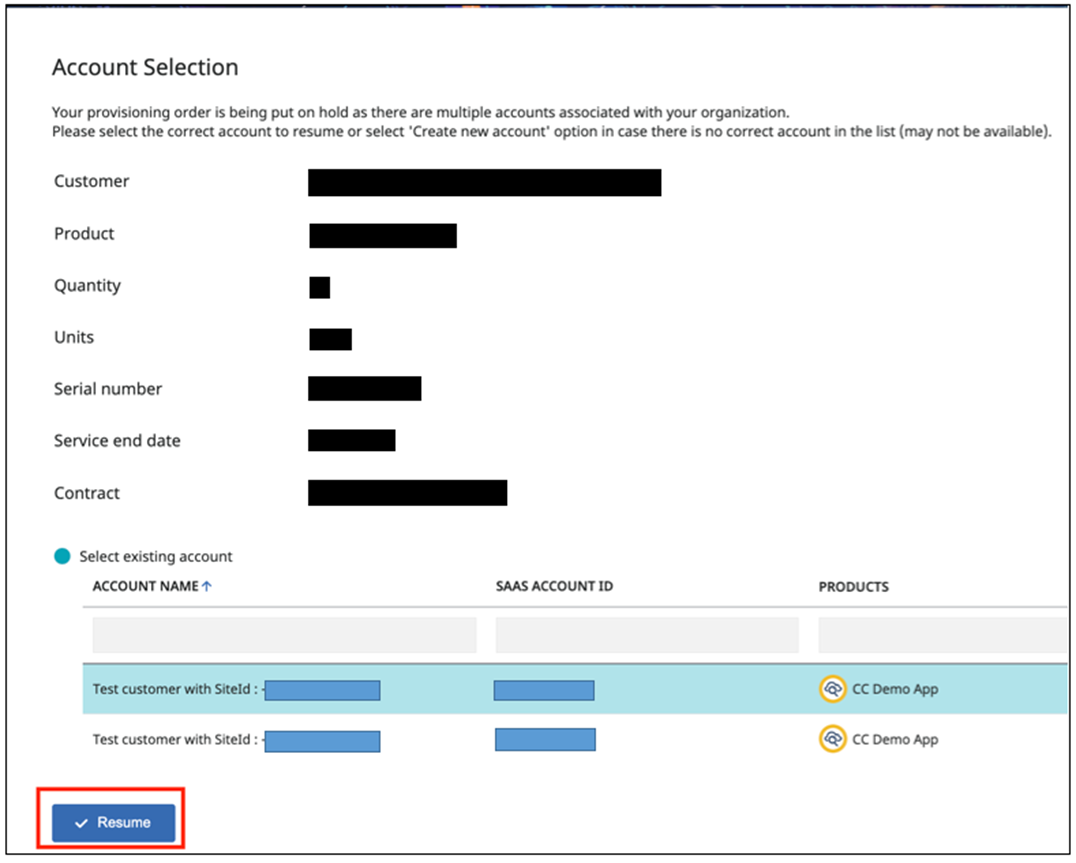Click the highlighted row's SaaS account ID
This screenshot has height=863, width=1076.
pos(544,690)
